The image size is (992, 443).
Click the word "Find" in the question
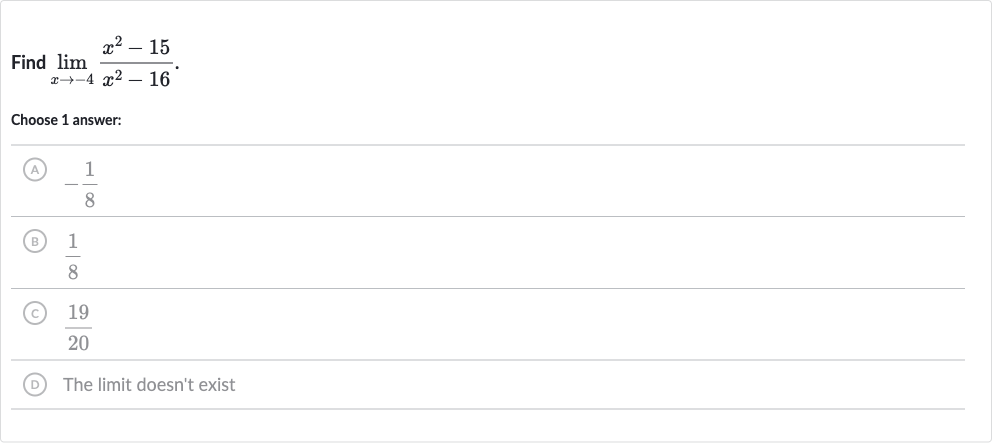[x=28, y=63]
